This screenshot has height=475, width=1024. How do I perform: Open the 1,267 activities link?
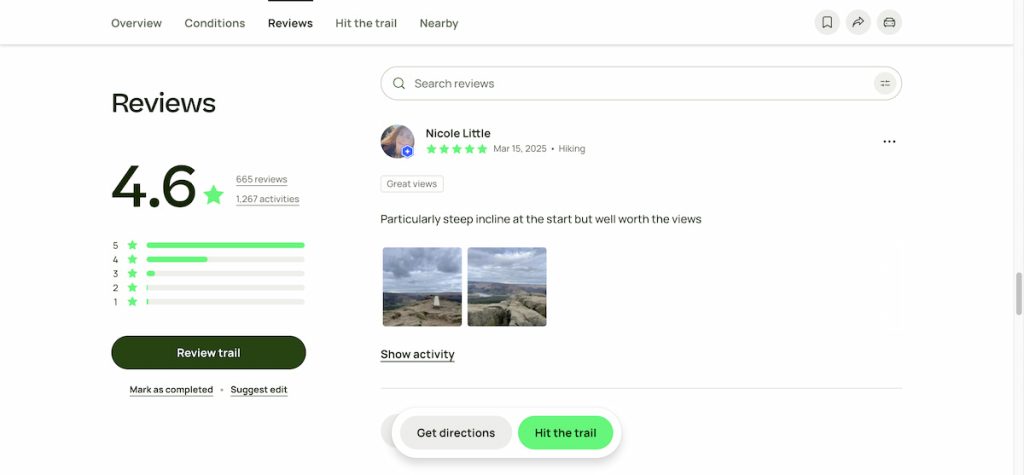(268, 199)
